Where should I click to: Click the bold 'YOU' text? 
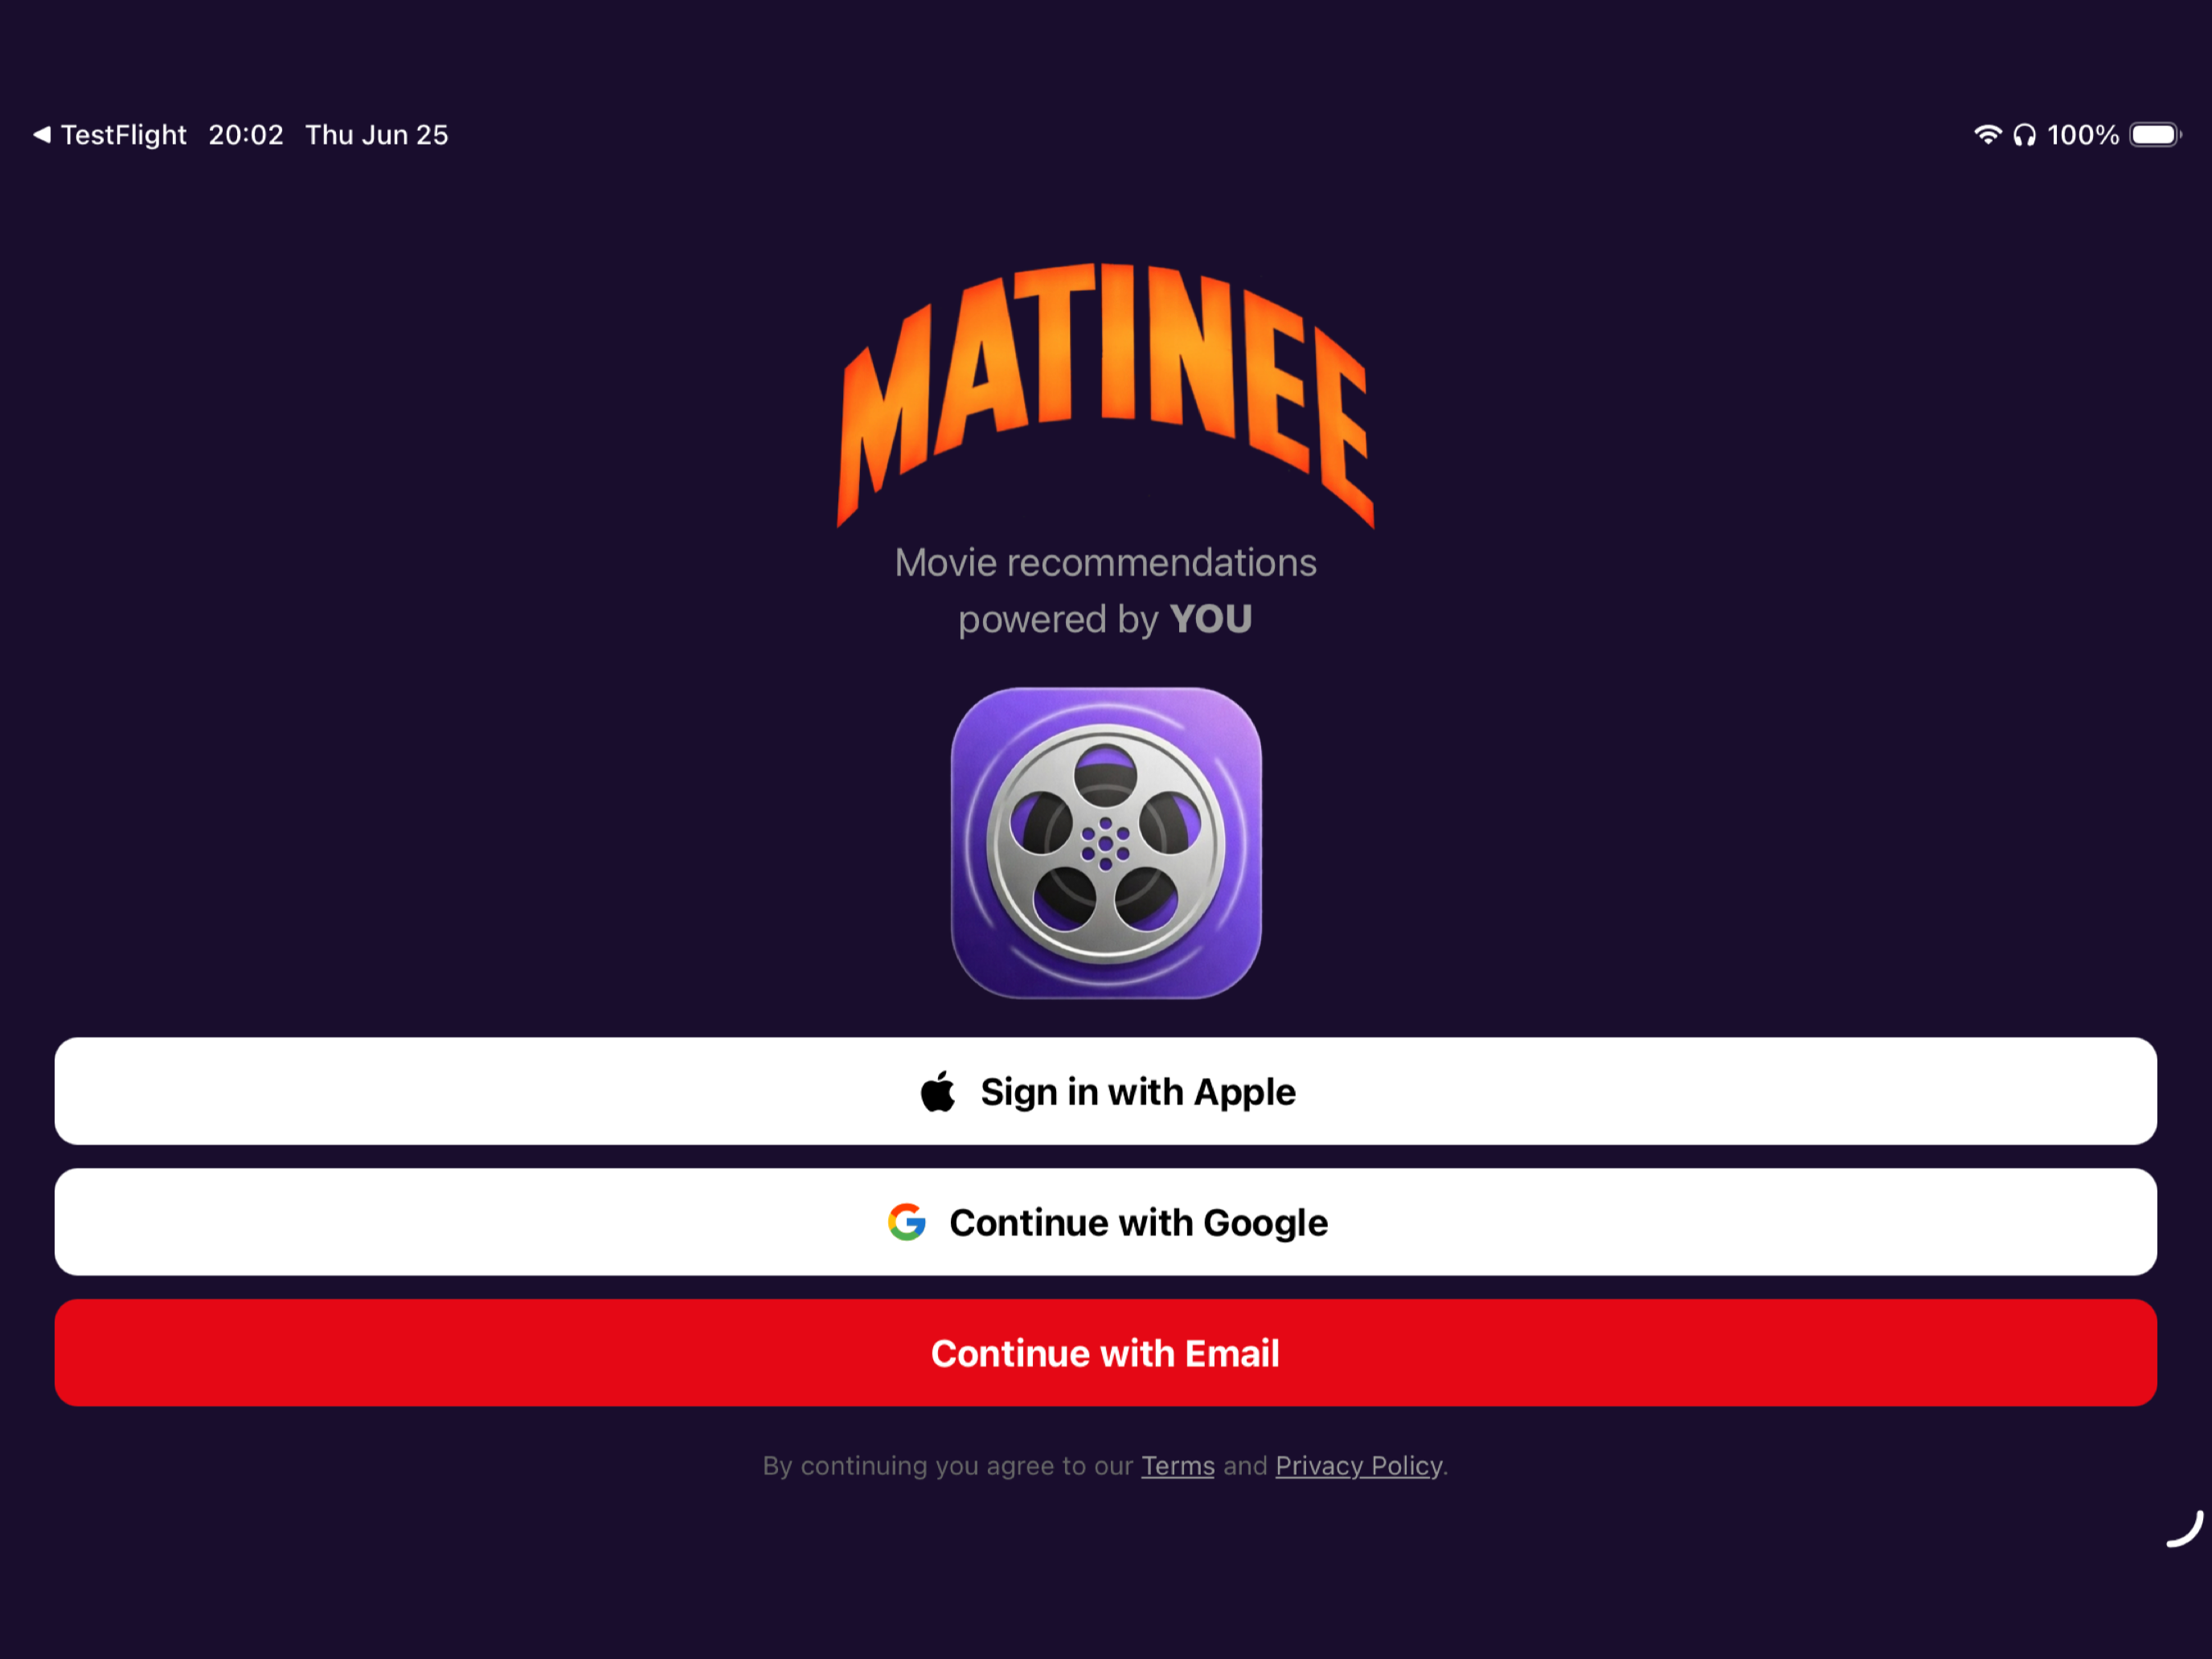(x=1211, y=619)
